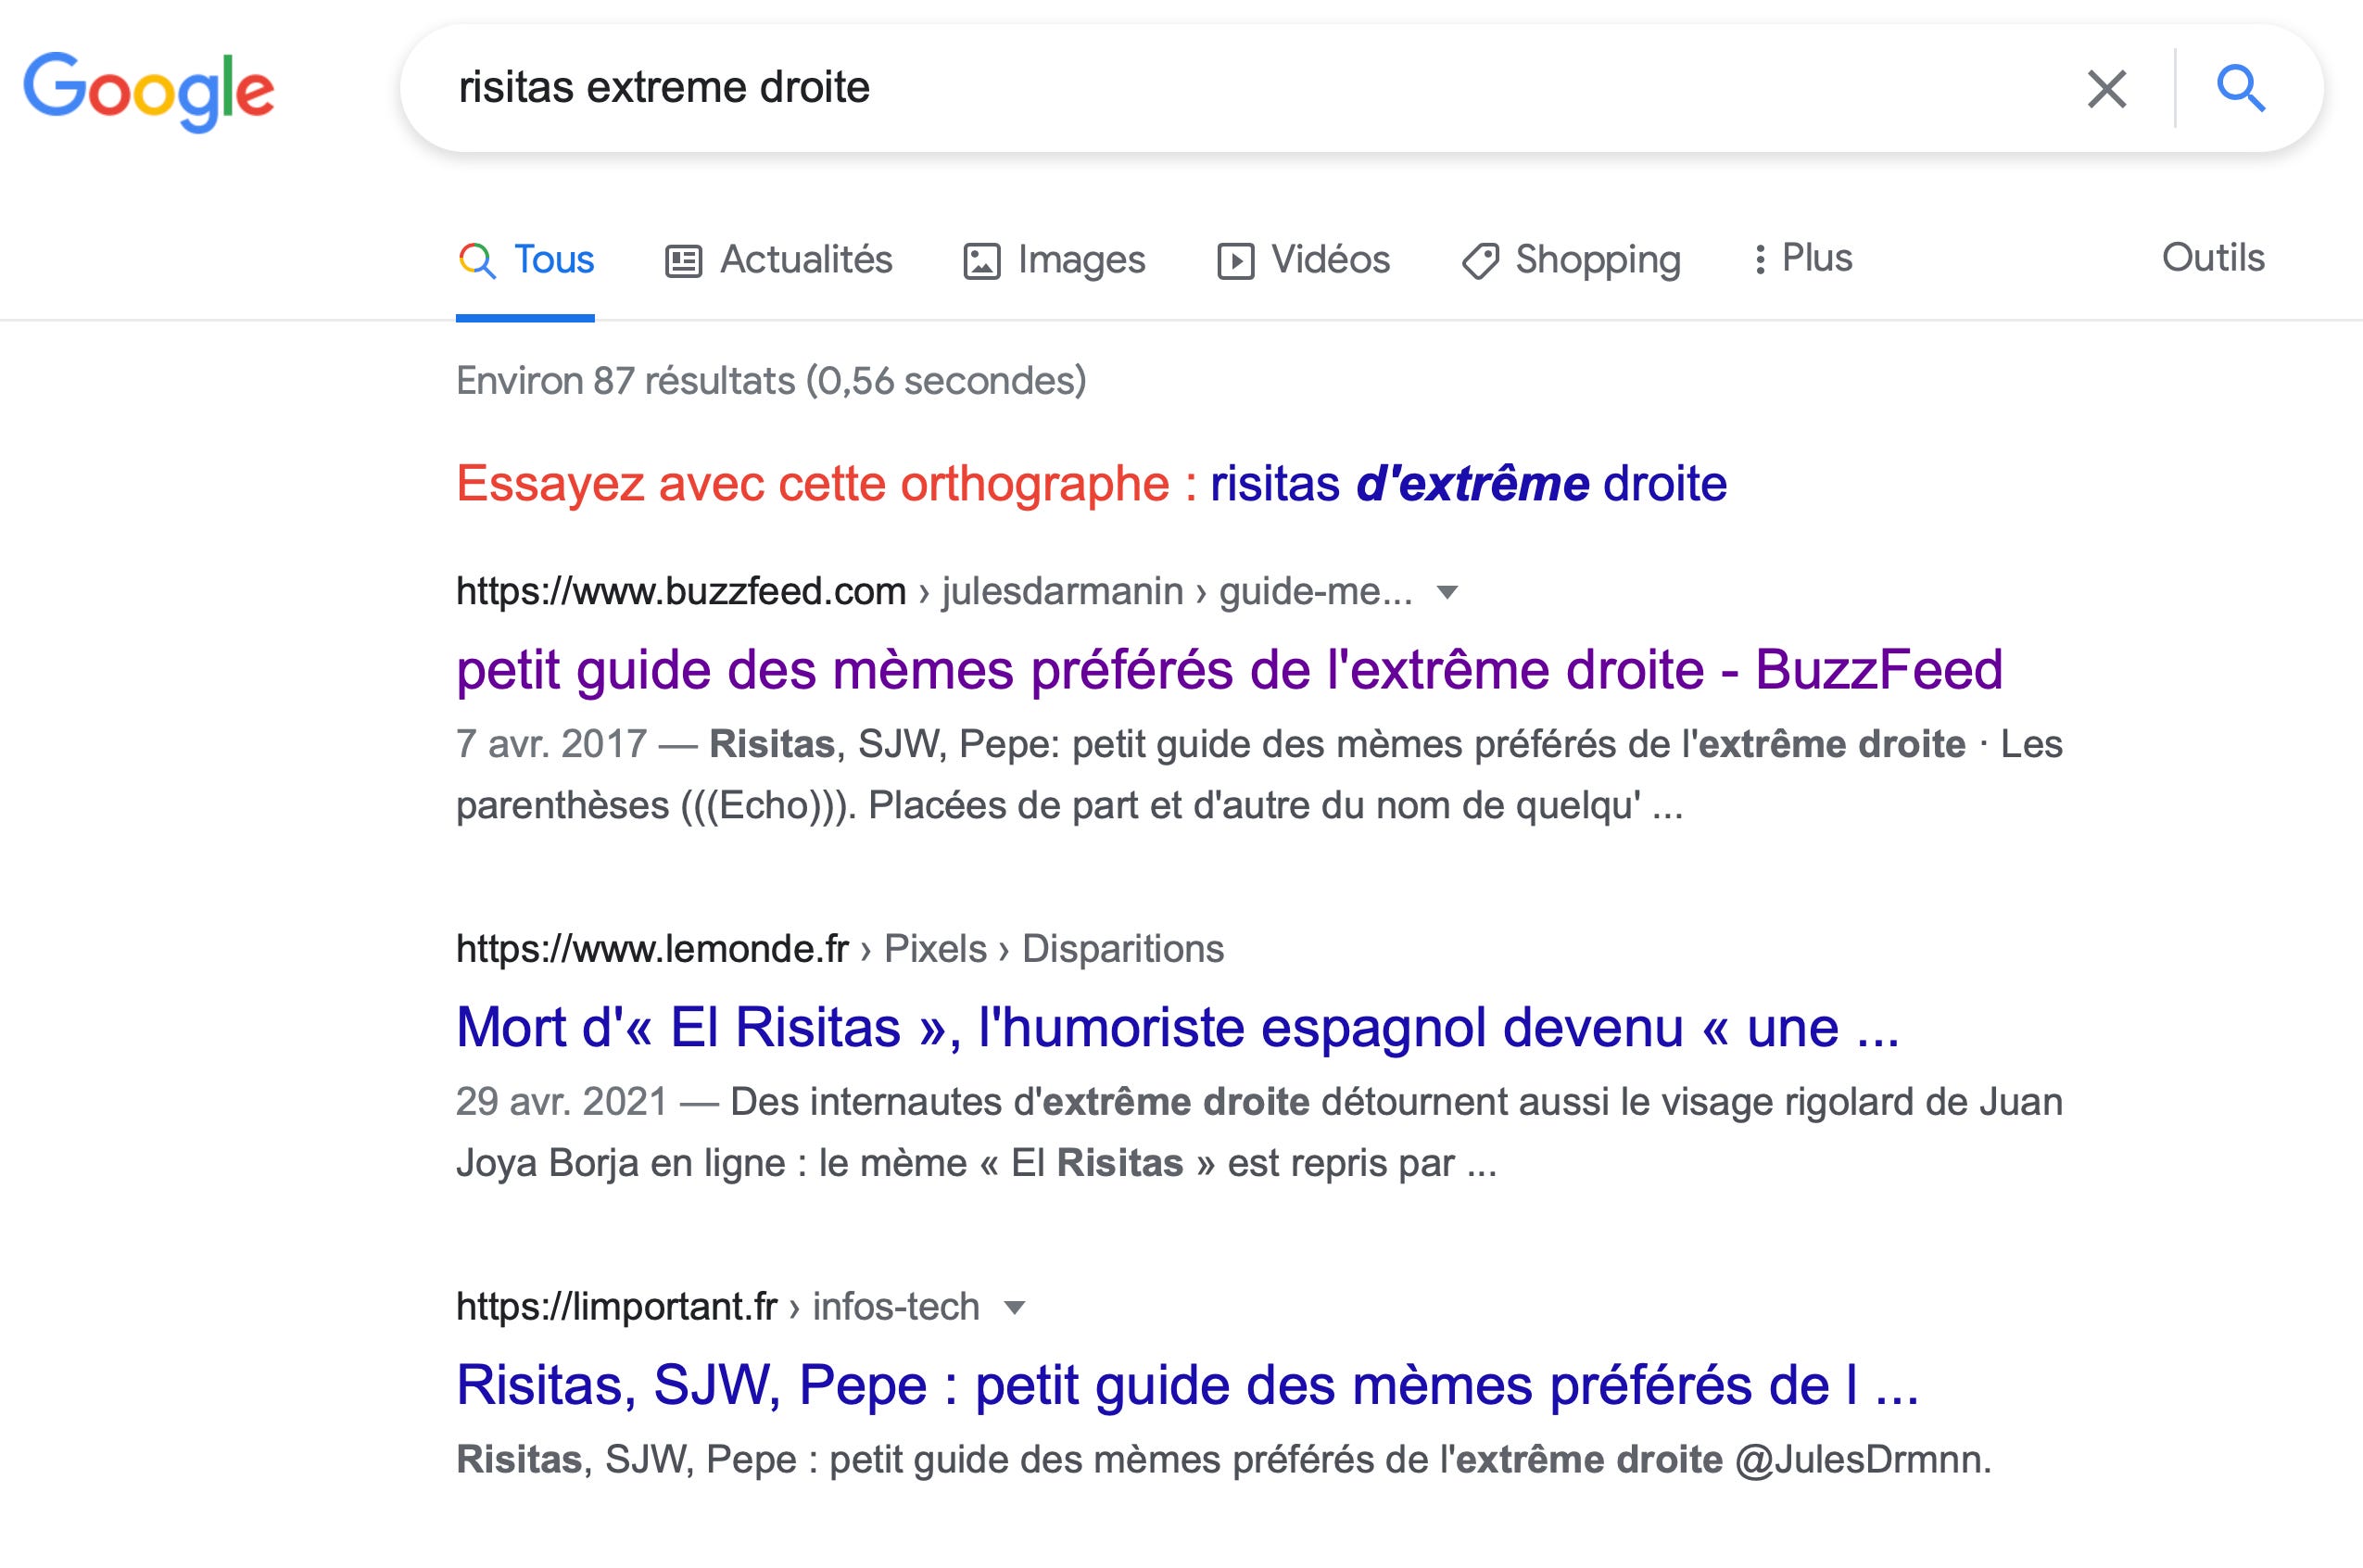This screenshot has width=2363, height=1568.
Task: Select the Tous tab
Action: tap(525, 260)
